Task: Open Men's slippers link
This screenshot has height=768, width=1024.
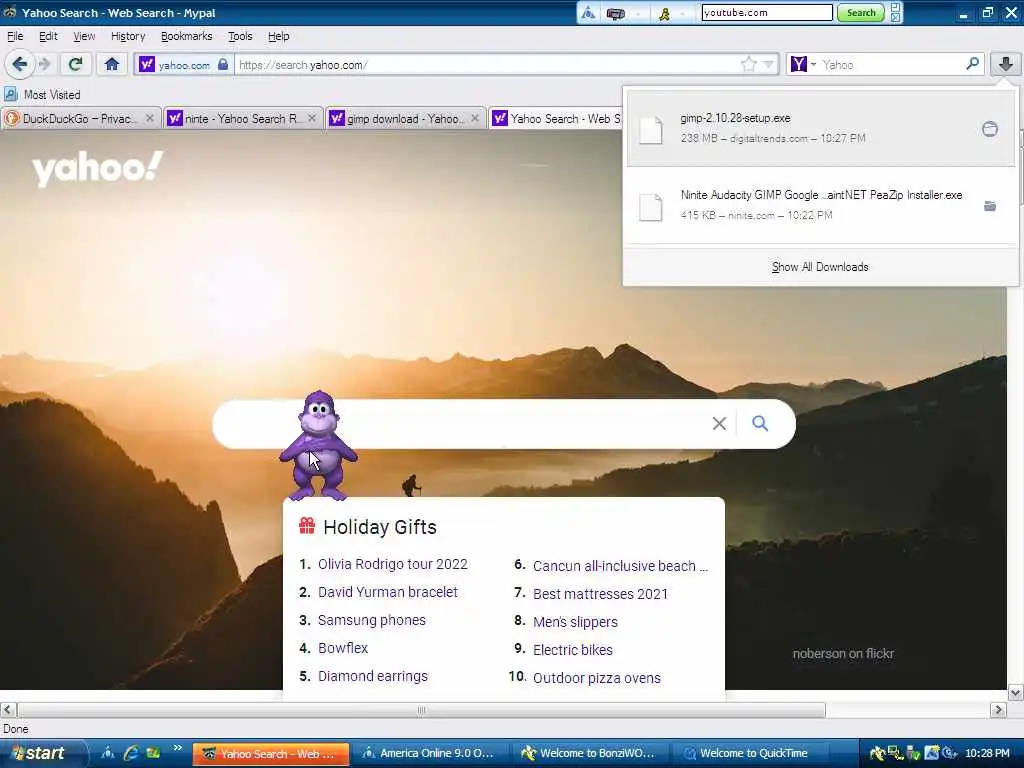Action: coord(575,622)
